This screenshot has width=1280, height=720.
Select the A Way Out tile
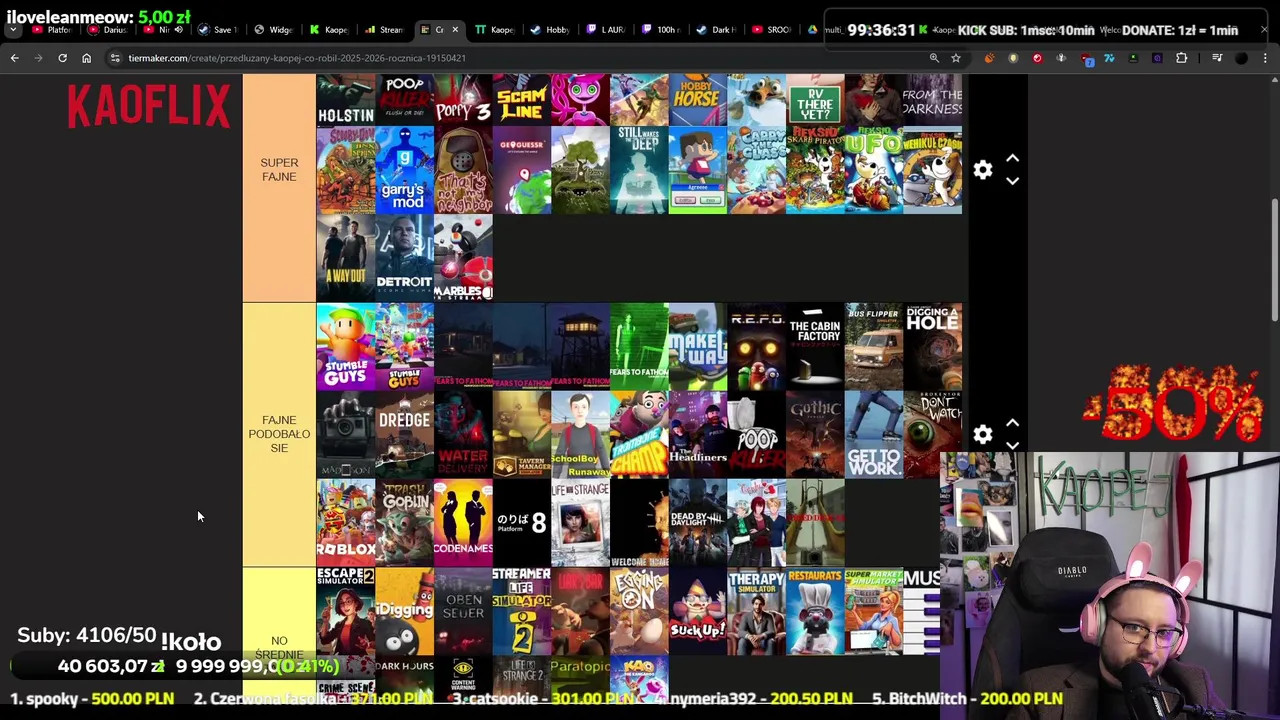pyautogui.click(x=345, y=258)
